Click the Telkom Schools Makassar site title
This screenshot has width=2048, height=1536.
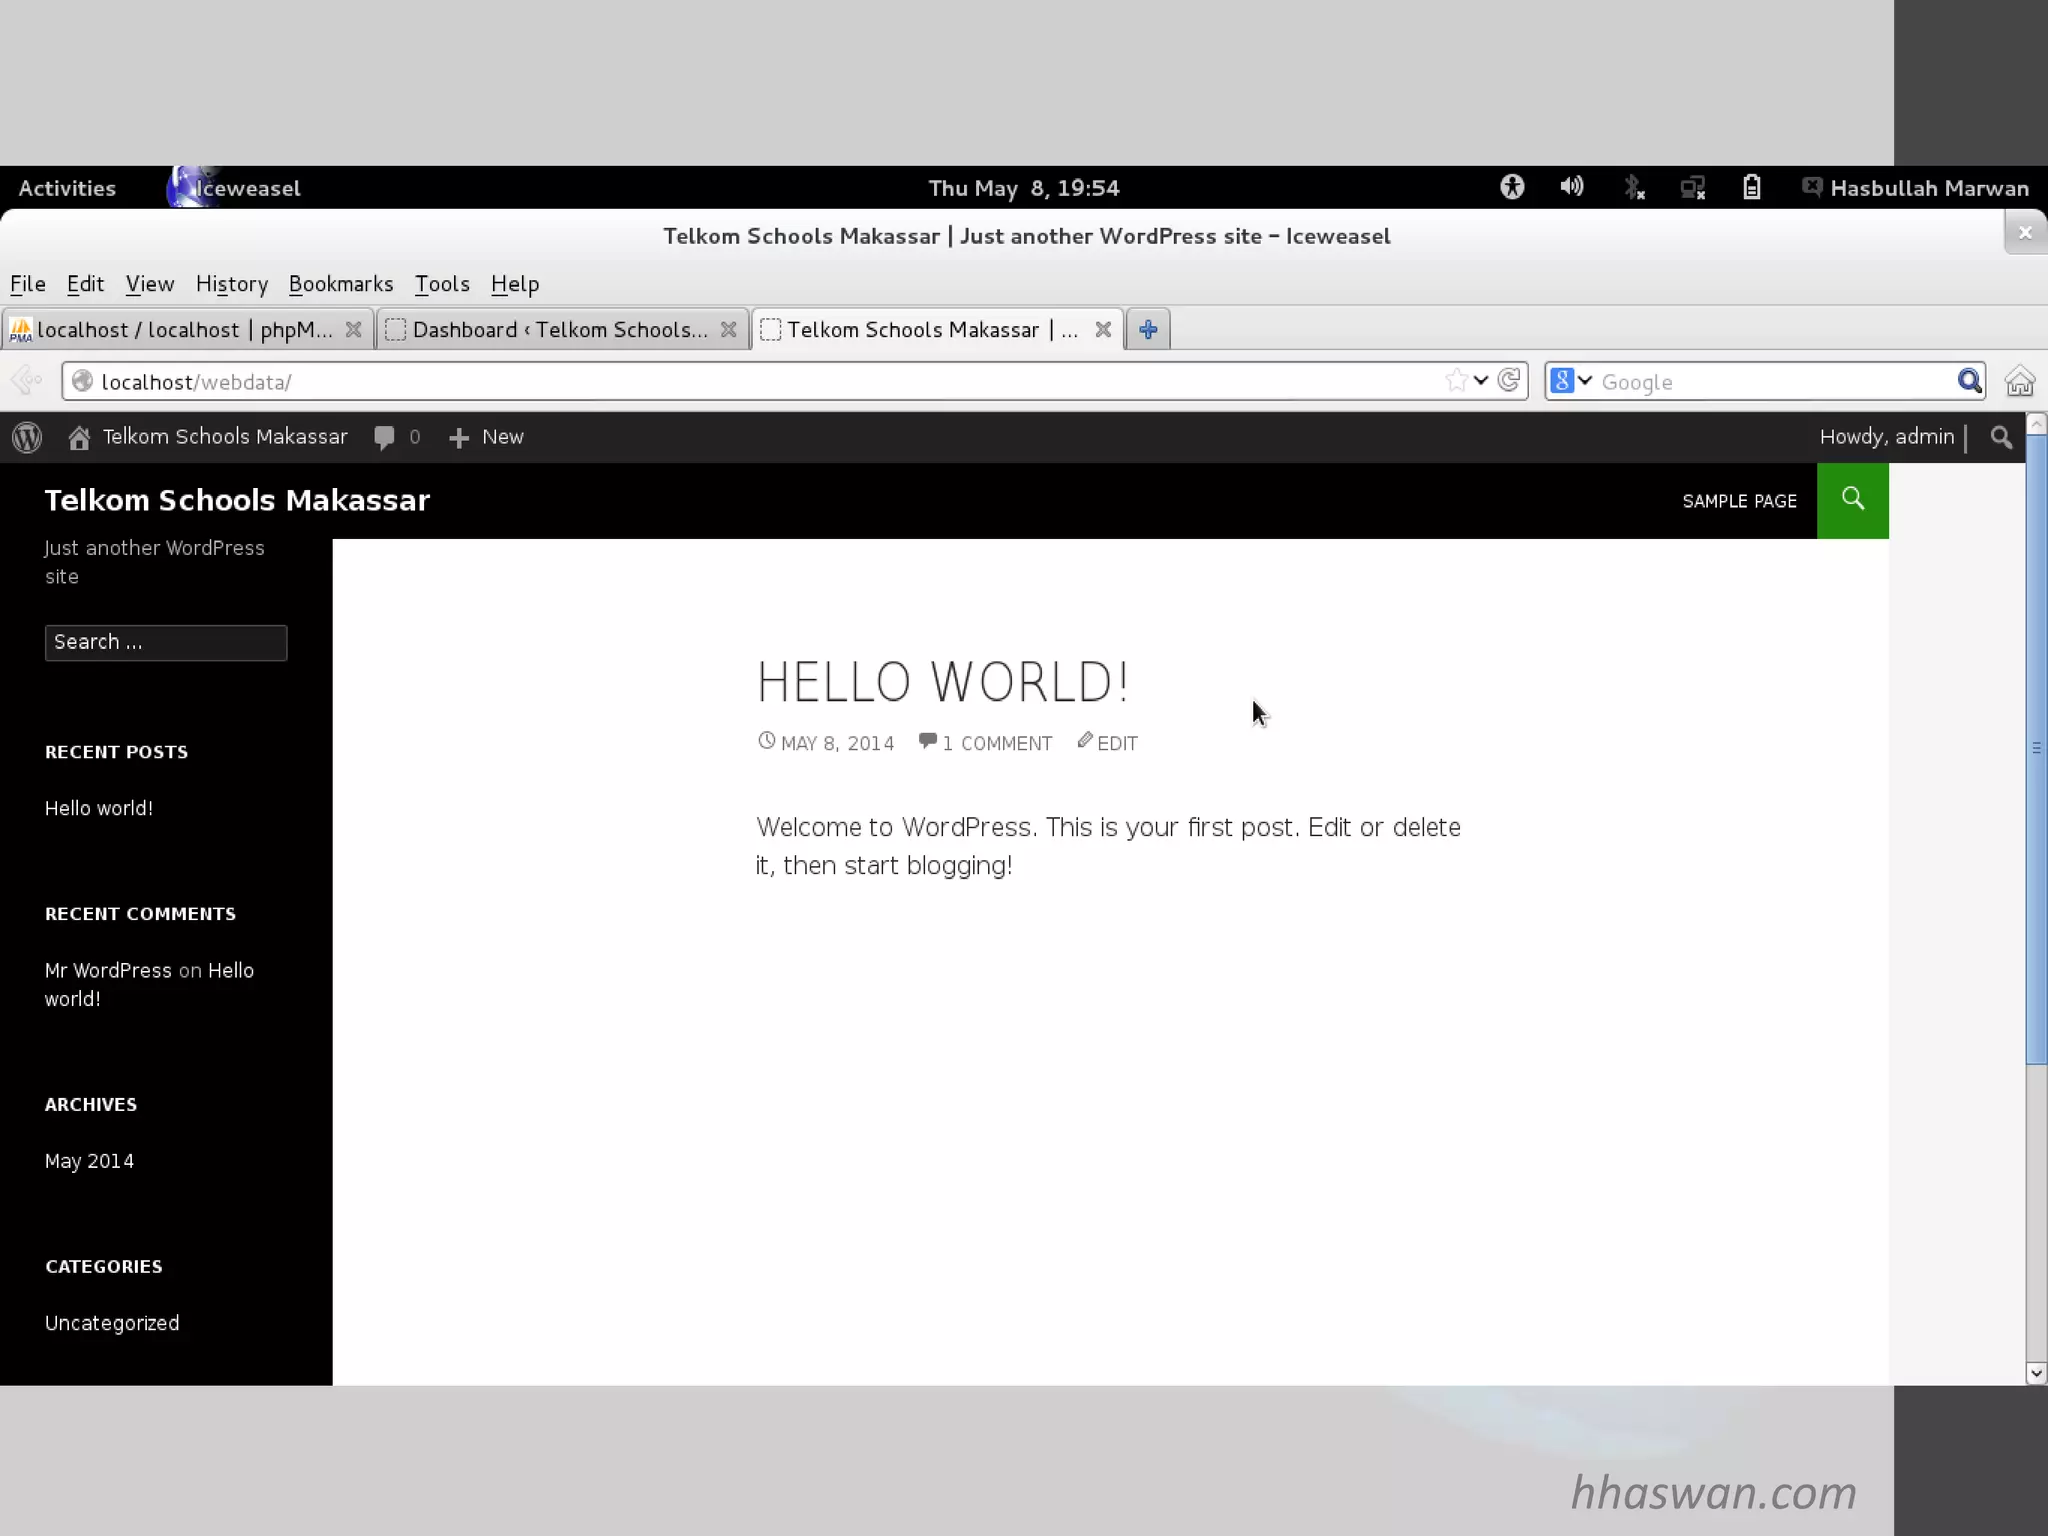tap(237, 500)
